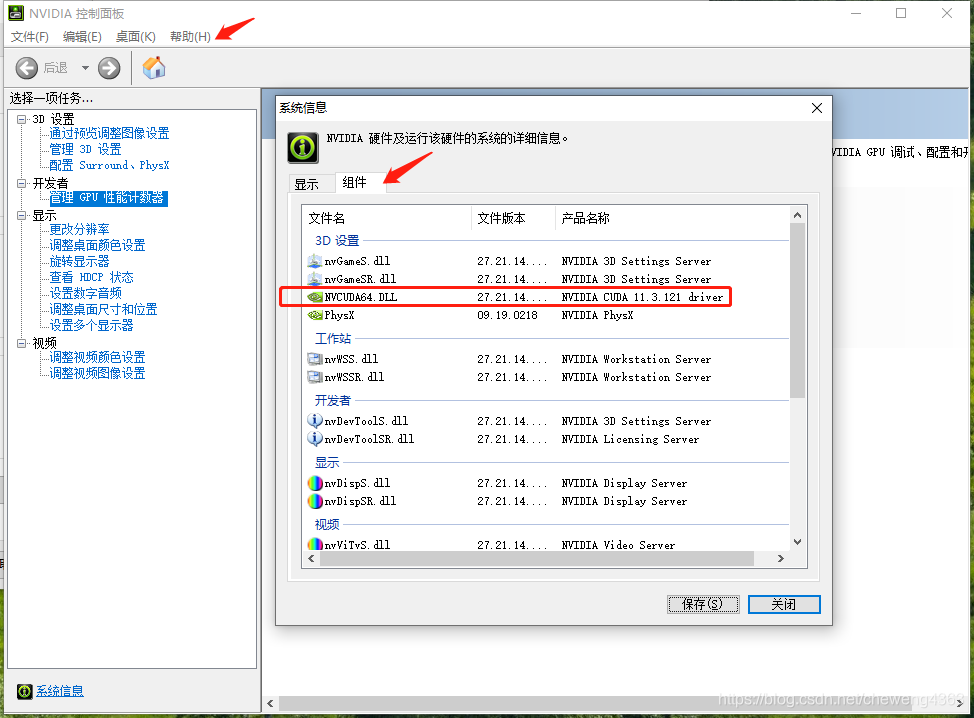The width and height of the screenshot is (974, 718).
Task: Open the Home icon in toolbar
Action: 154,68
